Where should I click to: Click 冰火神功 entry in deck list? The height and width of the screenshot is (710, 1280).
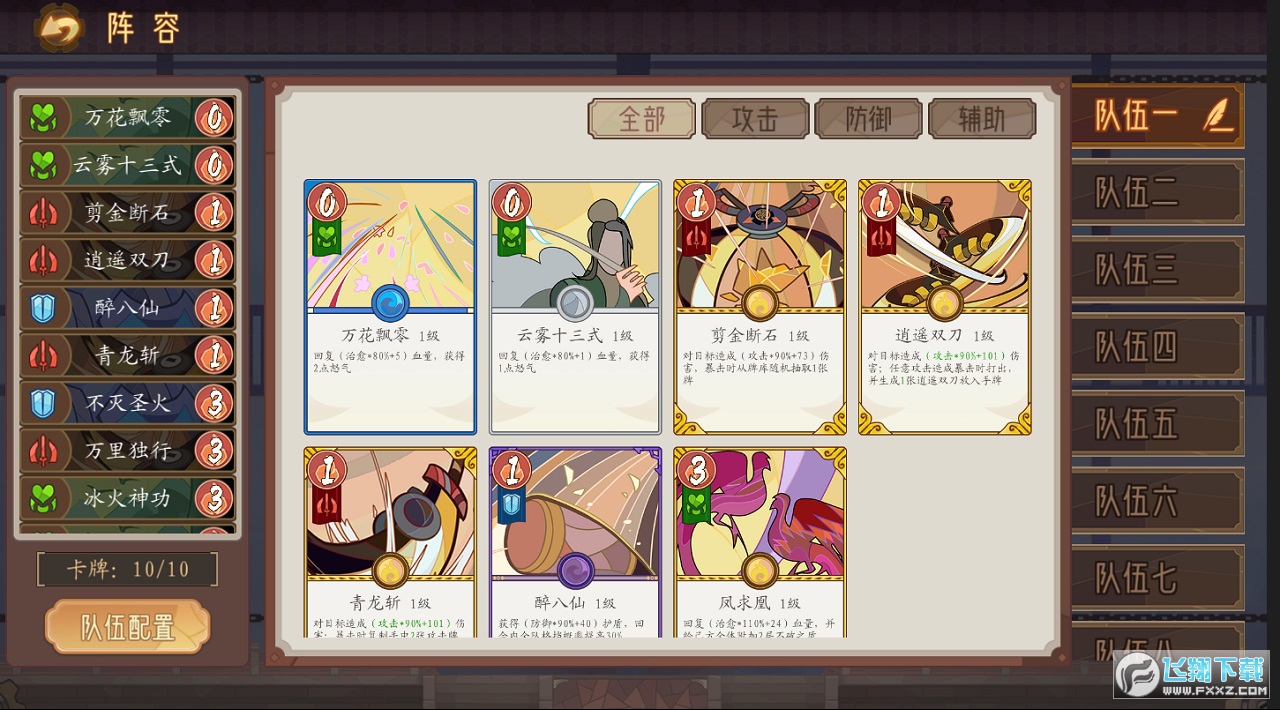tap(127, 498)
